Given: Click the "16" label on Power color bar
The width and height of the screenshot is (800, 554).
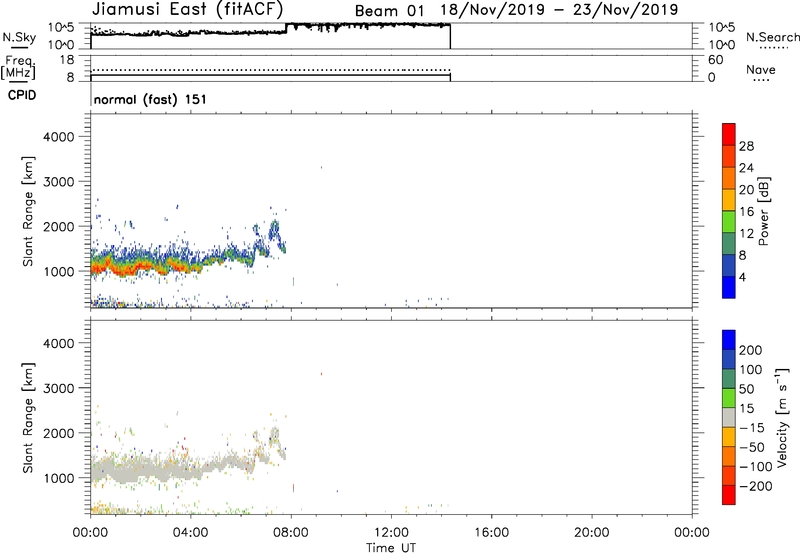Looking at the screenshot, I should [746, 211].
